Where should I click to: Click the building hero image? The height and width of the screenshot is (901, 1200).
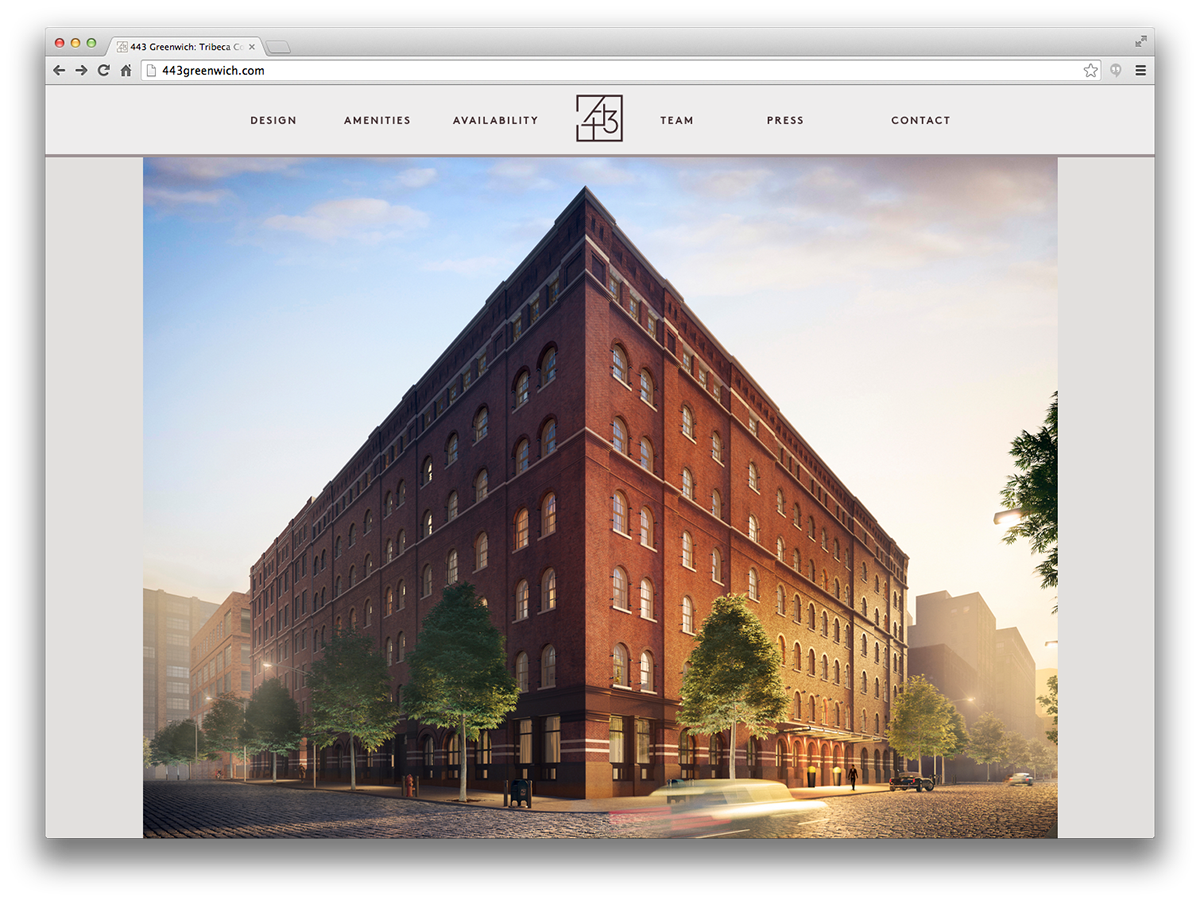coord(600,497)
